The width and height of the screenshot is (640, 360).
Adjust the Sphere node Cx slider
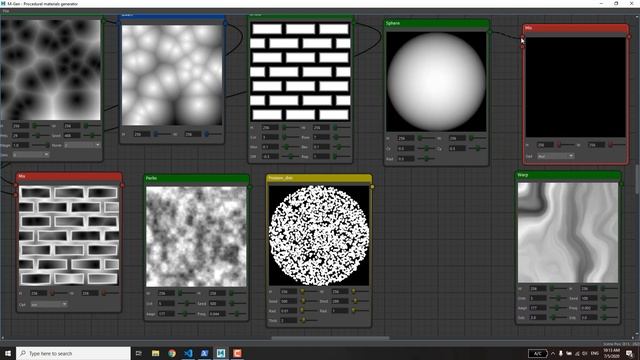pyautogui.click(x=427, y=148)
